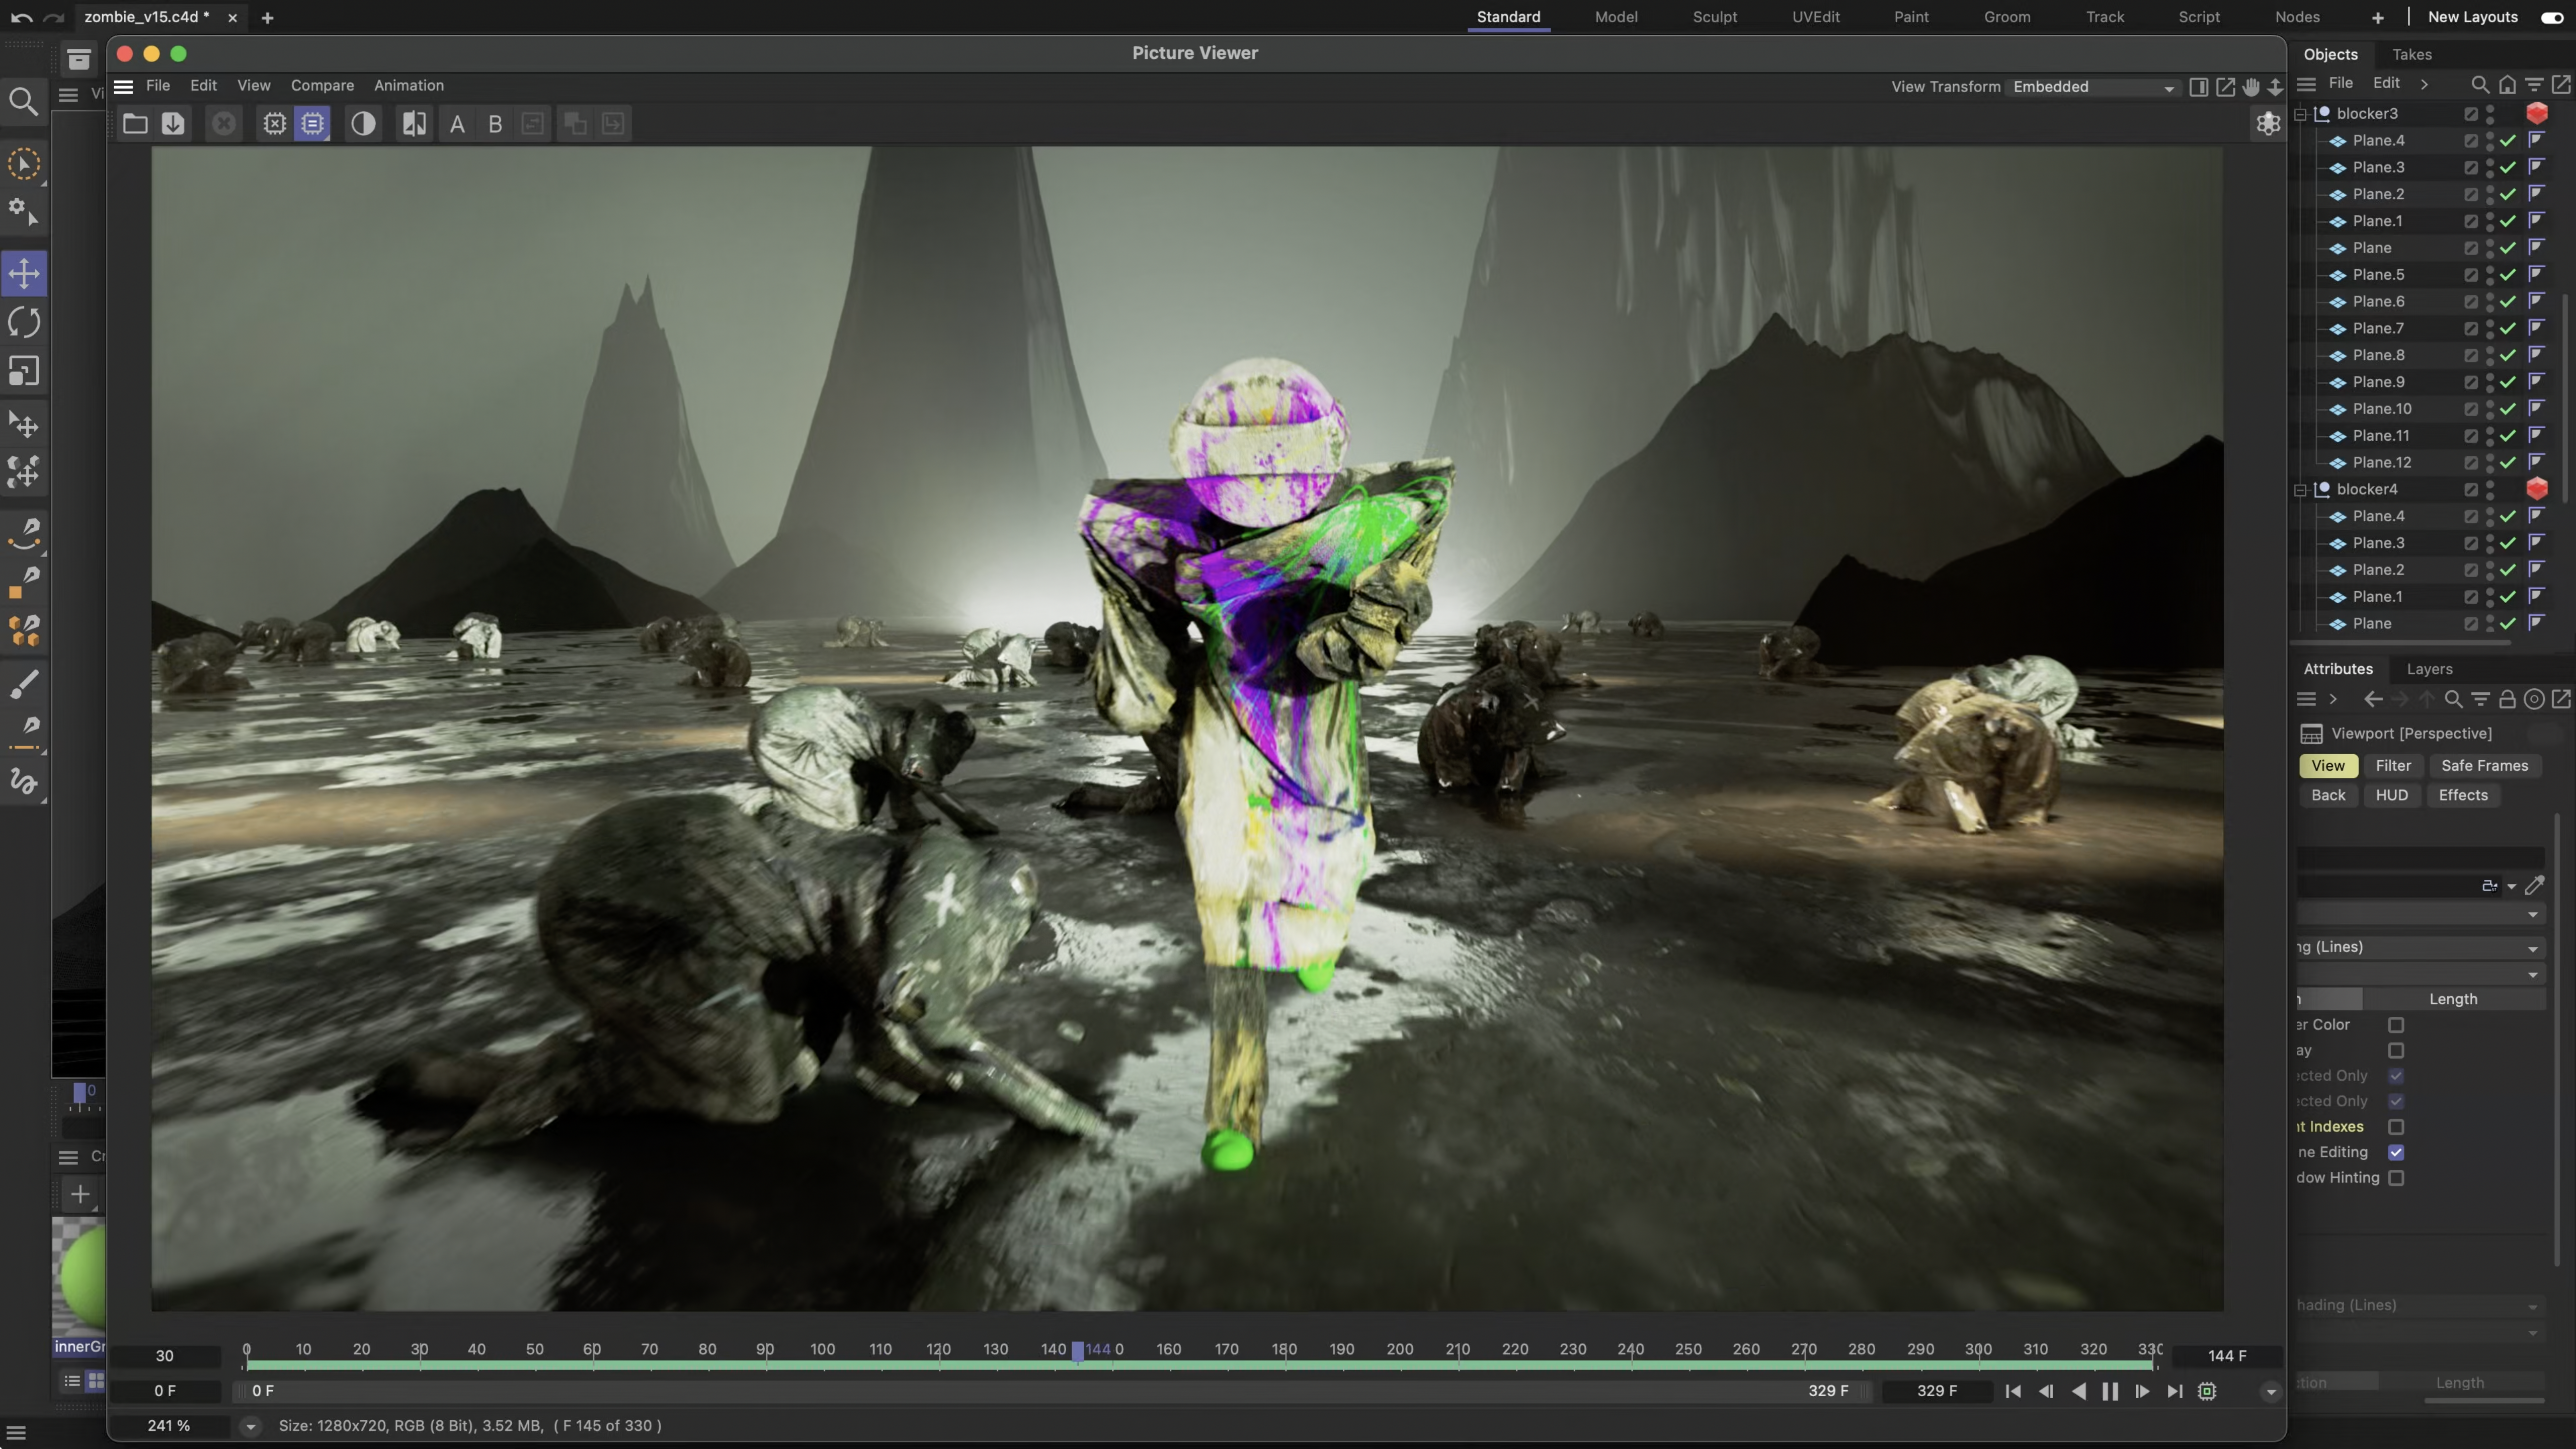Image resolution: width=2576 pixels, height=1449 pixels.
Task: Enable the Shadow Hinting checkbox
Action: pos(2396,1178)
